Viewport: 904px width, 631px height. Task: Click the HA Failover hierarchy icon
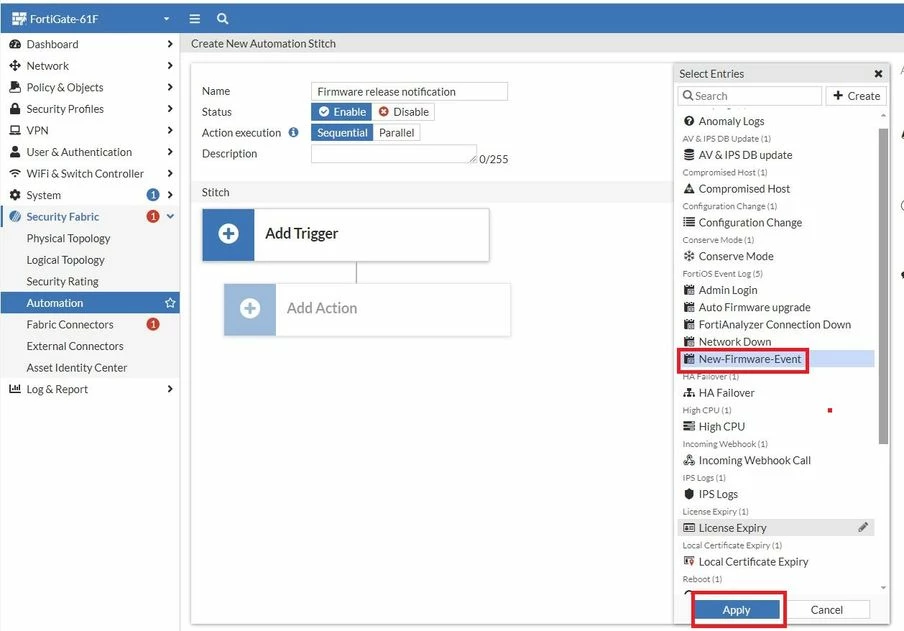(689, 393)
